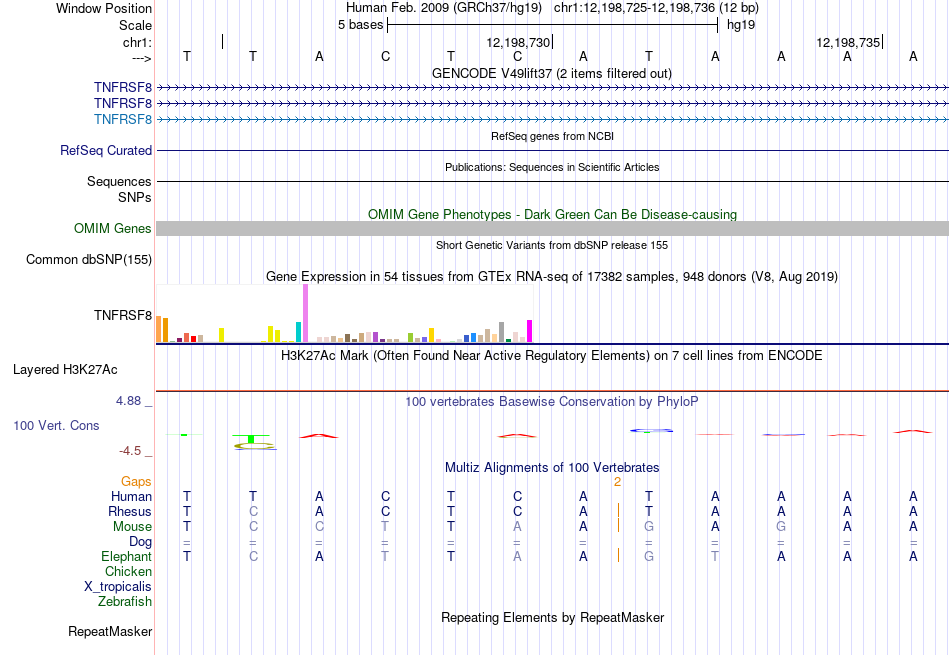Open the topmost TNFRSF8 GENCODE transcript label
Screen dimensions: 950x655
(x=123, y=87)
